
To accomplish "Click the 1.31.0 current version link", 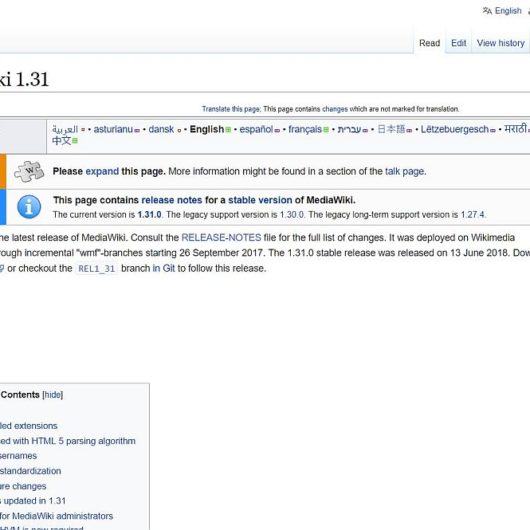I will click(149, 215).
